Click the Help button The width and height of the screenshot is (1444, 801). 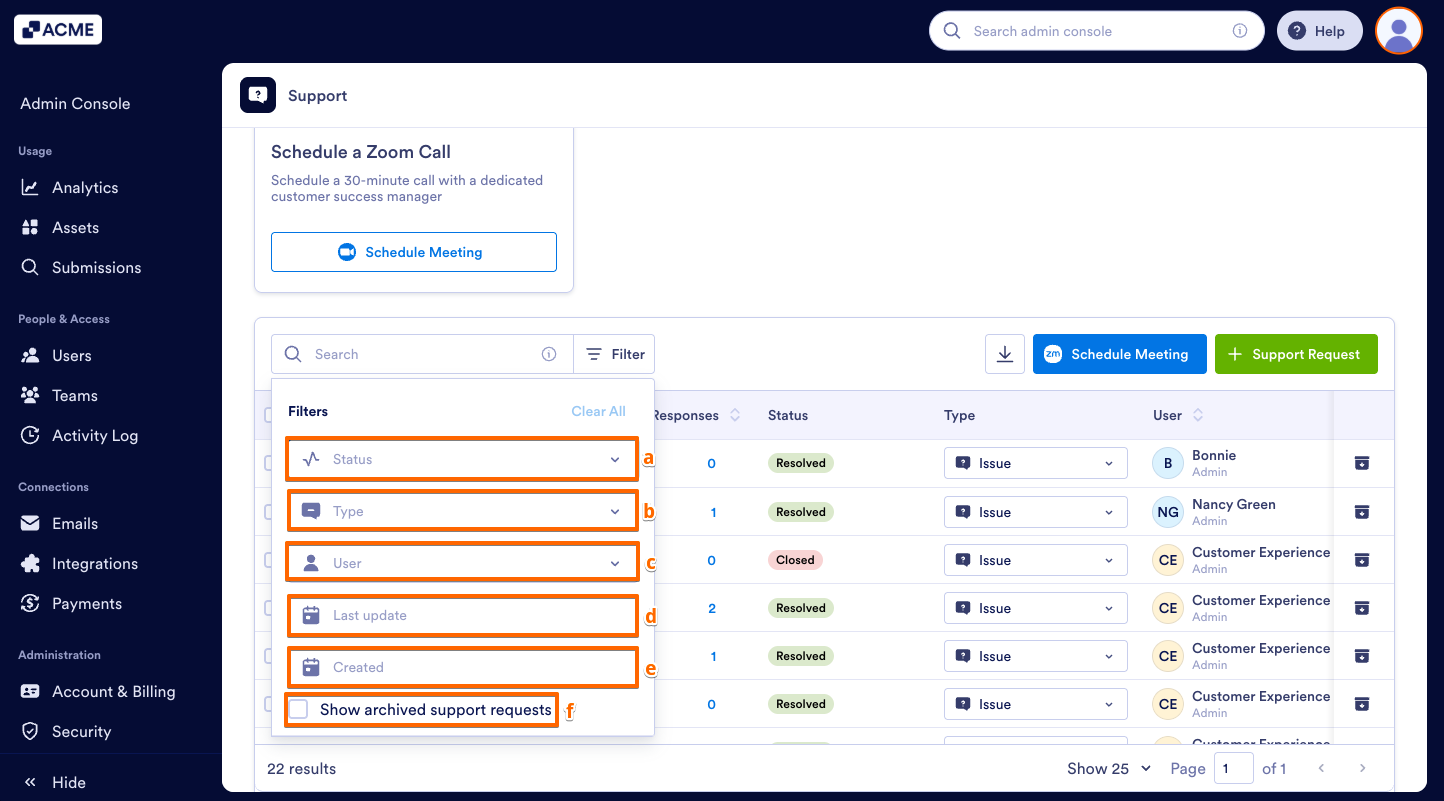(x=1319, y=31)
